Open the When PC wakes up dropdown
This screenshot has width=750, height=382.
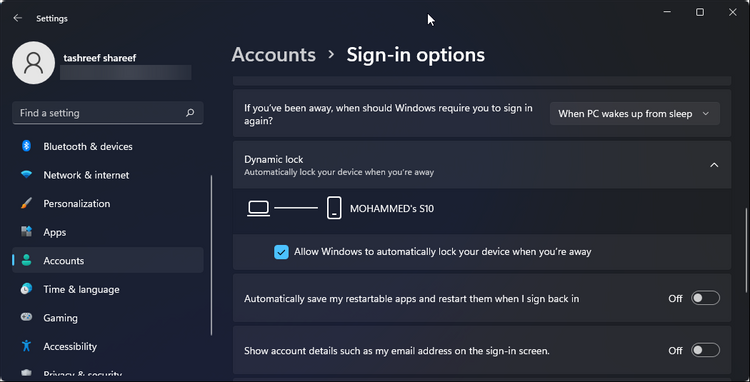tap(635, 114)
